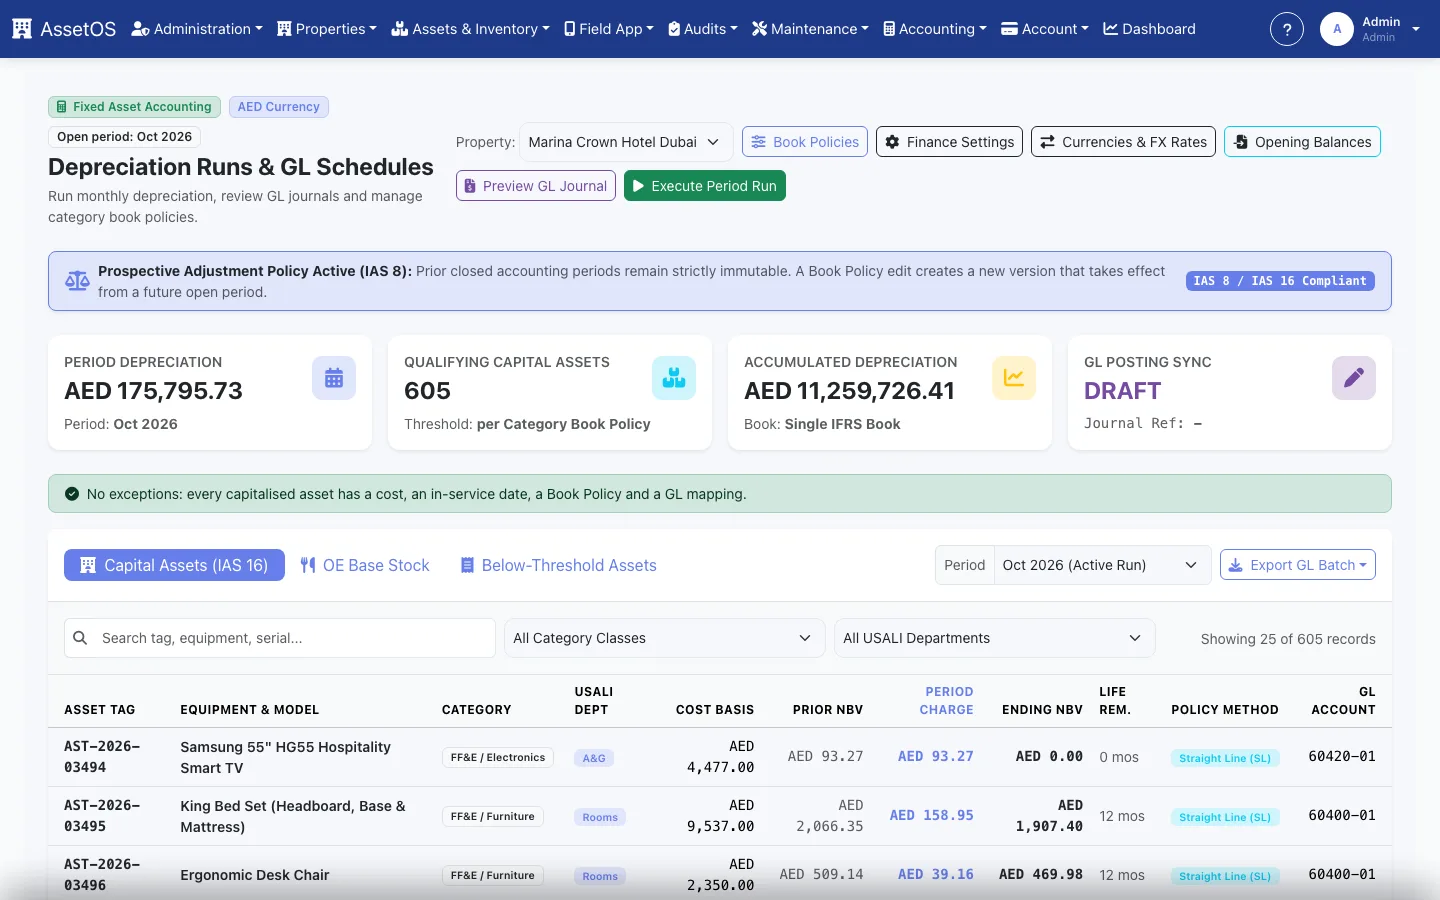Click the Book Policies button
1440x900 pixels.
(x=805, y=142)
